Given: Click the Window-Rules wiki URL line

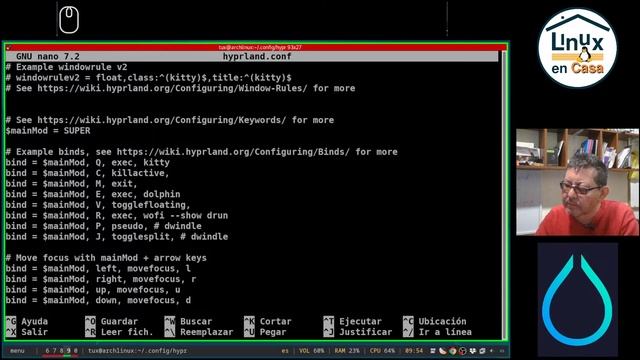Looking at the screenshot, I should point(180,88).
